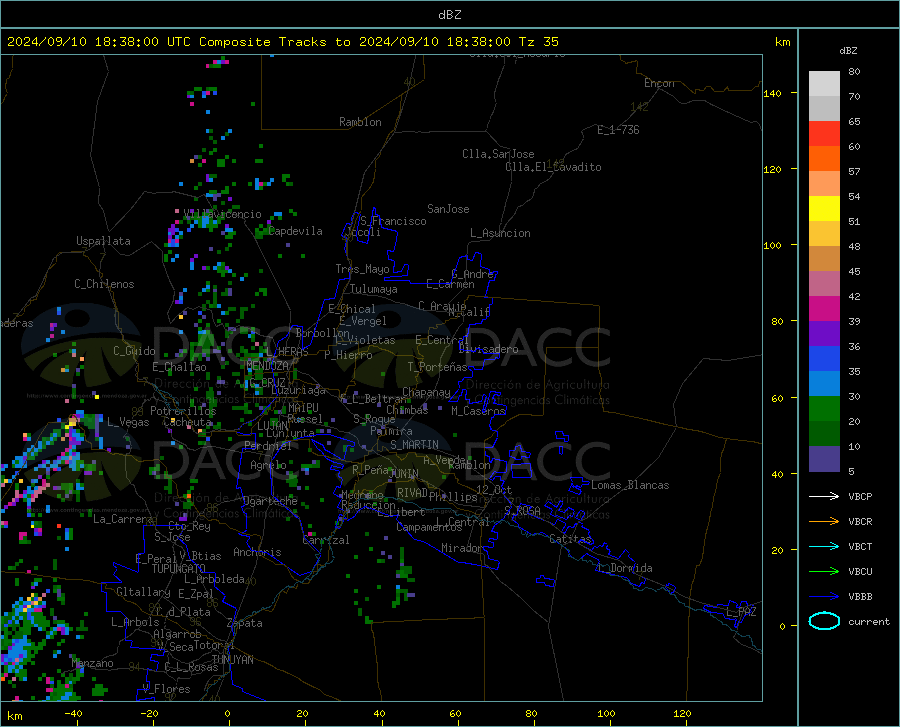The height and width of the screenshot is (727, 900).
Task: Click the Clla.SanJose map label
Action: click(498, 154)
